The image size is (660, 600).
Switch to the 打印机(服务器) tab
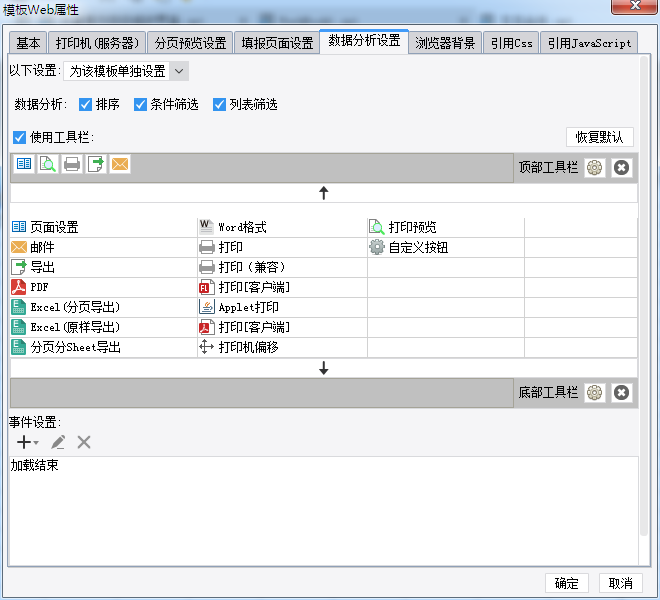click(x=97, y=43)
